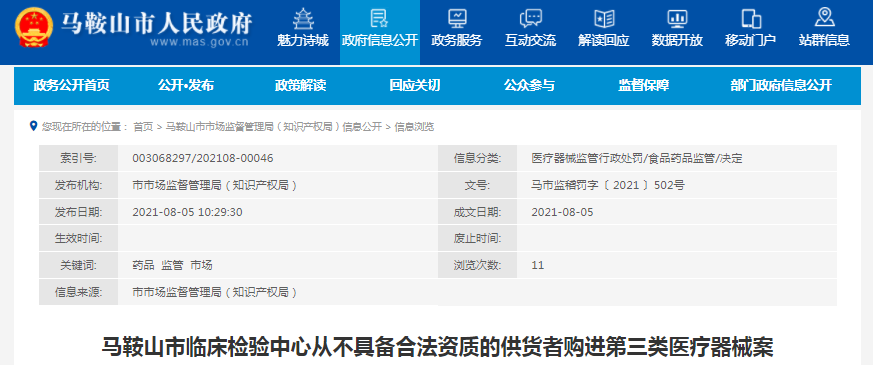Click the 关键词 label cell
The height and width of the screenshot is (365, 873).
79,265
